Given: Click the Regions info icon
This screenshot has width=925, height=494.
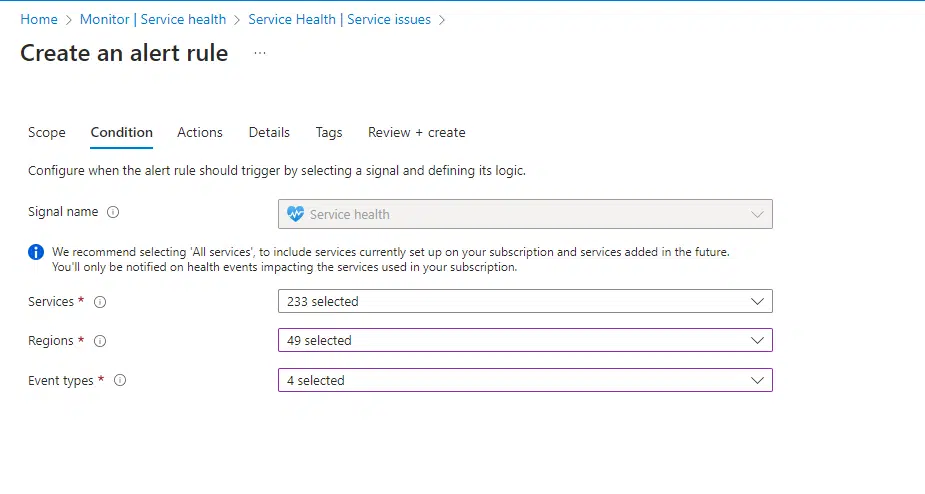Looking at the screenshot, I should click(x=100, y=341).
